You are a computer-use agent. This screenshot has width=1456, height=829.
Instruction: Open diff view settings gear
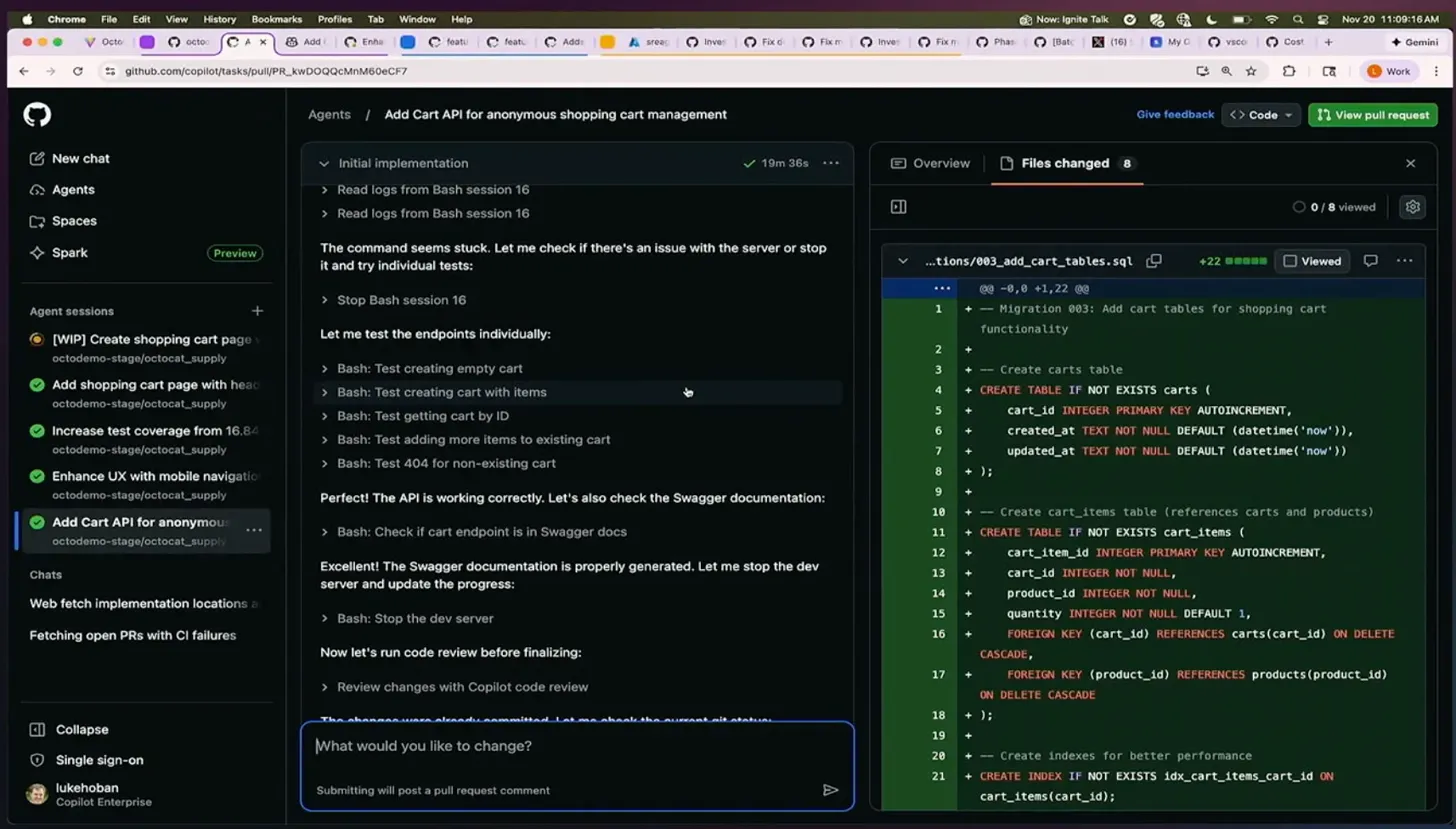point(1412,206)
